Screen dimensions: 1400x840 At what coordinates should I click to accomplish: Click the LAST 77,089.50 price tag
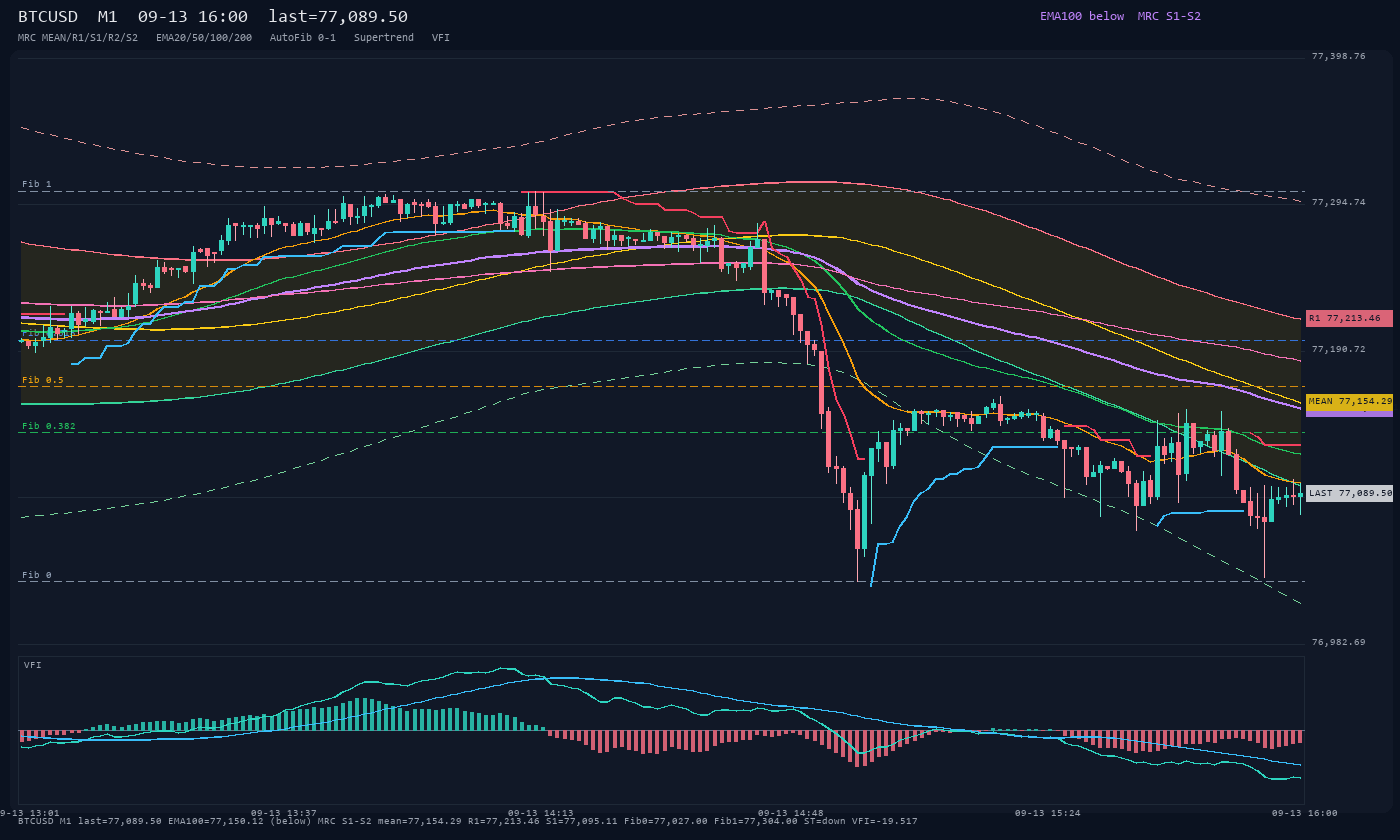pyautogui.click(x=1349, y=493)
